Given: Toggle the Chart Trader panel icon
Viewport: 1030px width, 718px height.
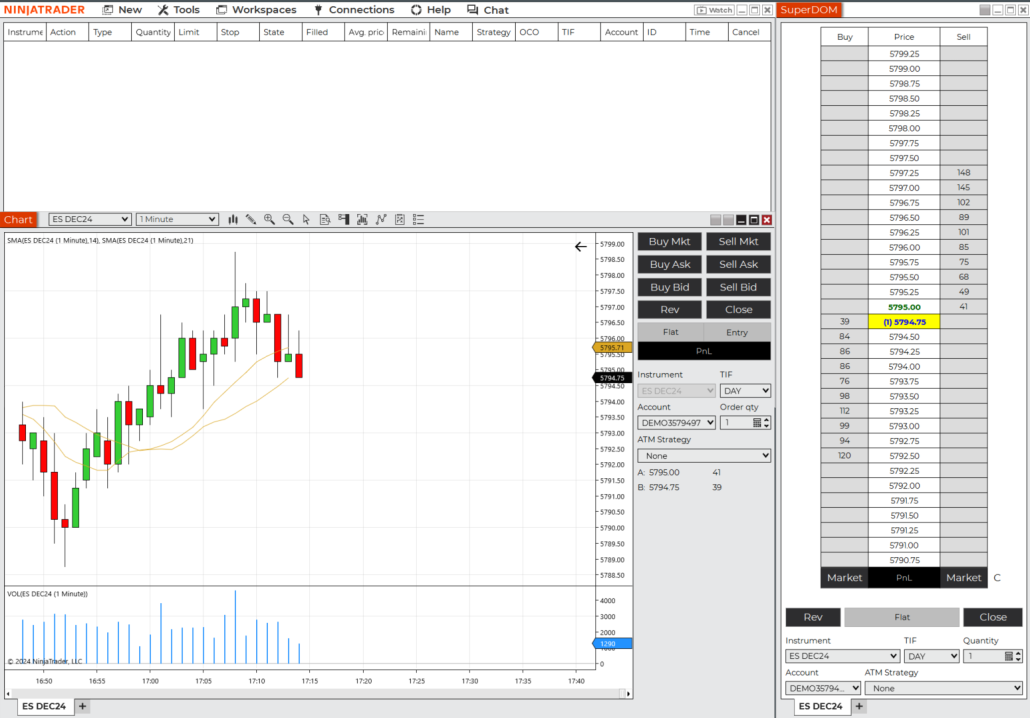Looking at the screenshot, I should [343, 219].
